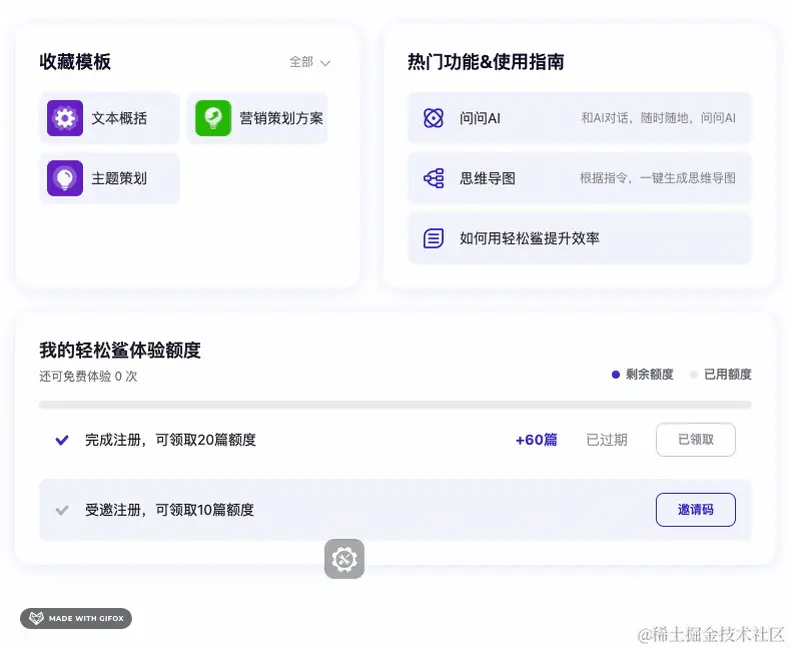Click the 主题策划 purple lightbulb icon
791x649 pixels.
65,178
